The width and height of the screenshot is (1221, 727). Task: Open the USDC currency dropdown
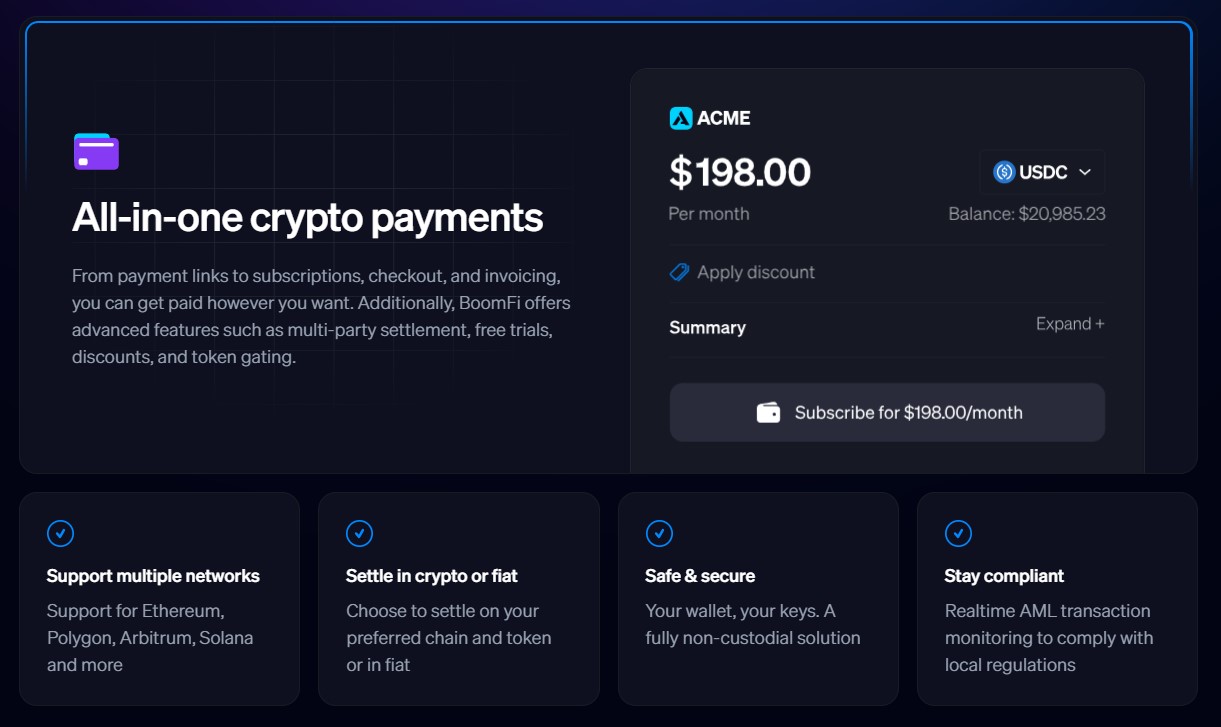click(x=1042, y=171)
